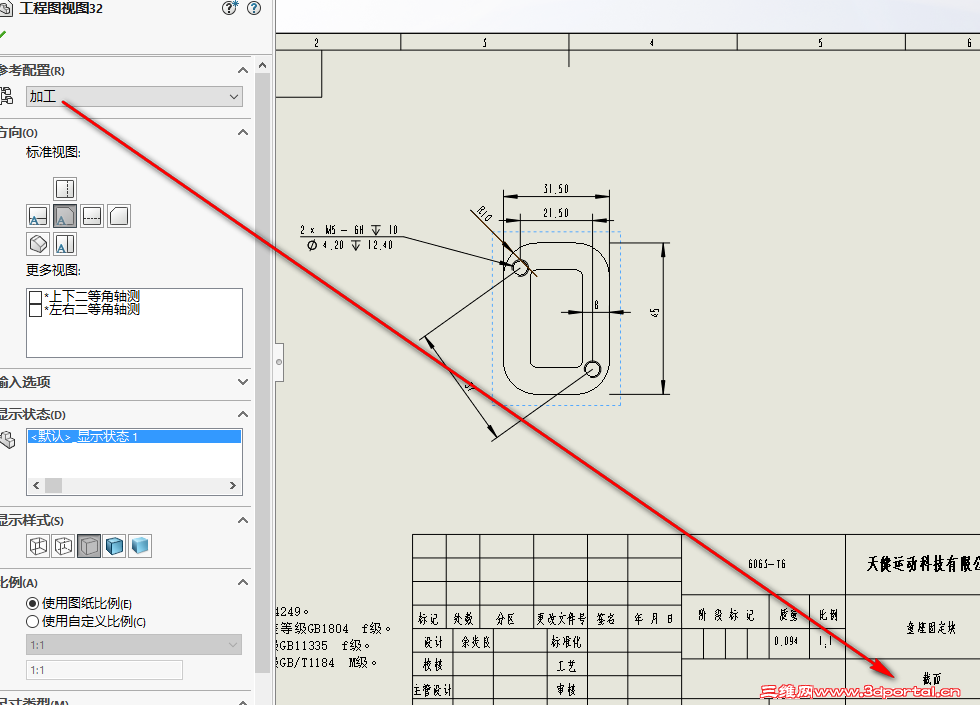Expand the 输入选项 section
This screenshot has width=980, height=705.
243,382
